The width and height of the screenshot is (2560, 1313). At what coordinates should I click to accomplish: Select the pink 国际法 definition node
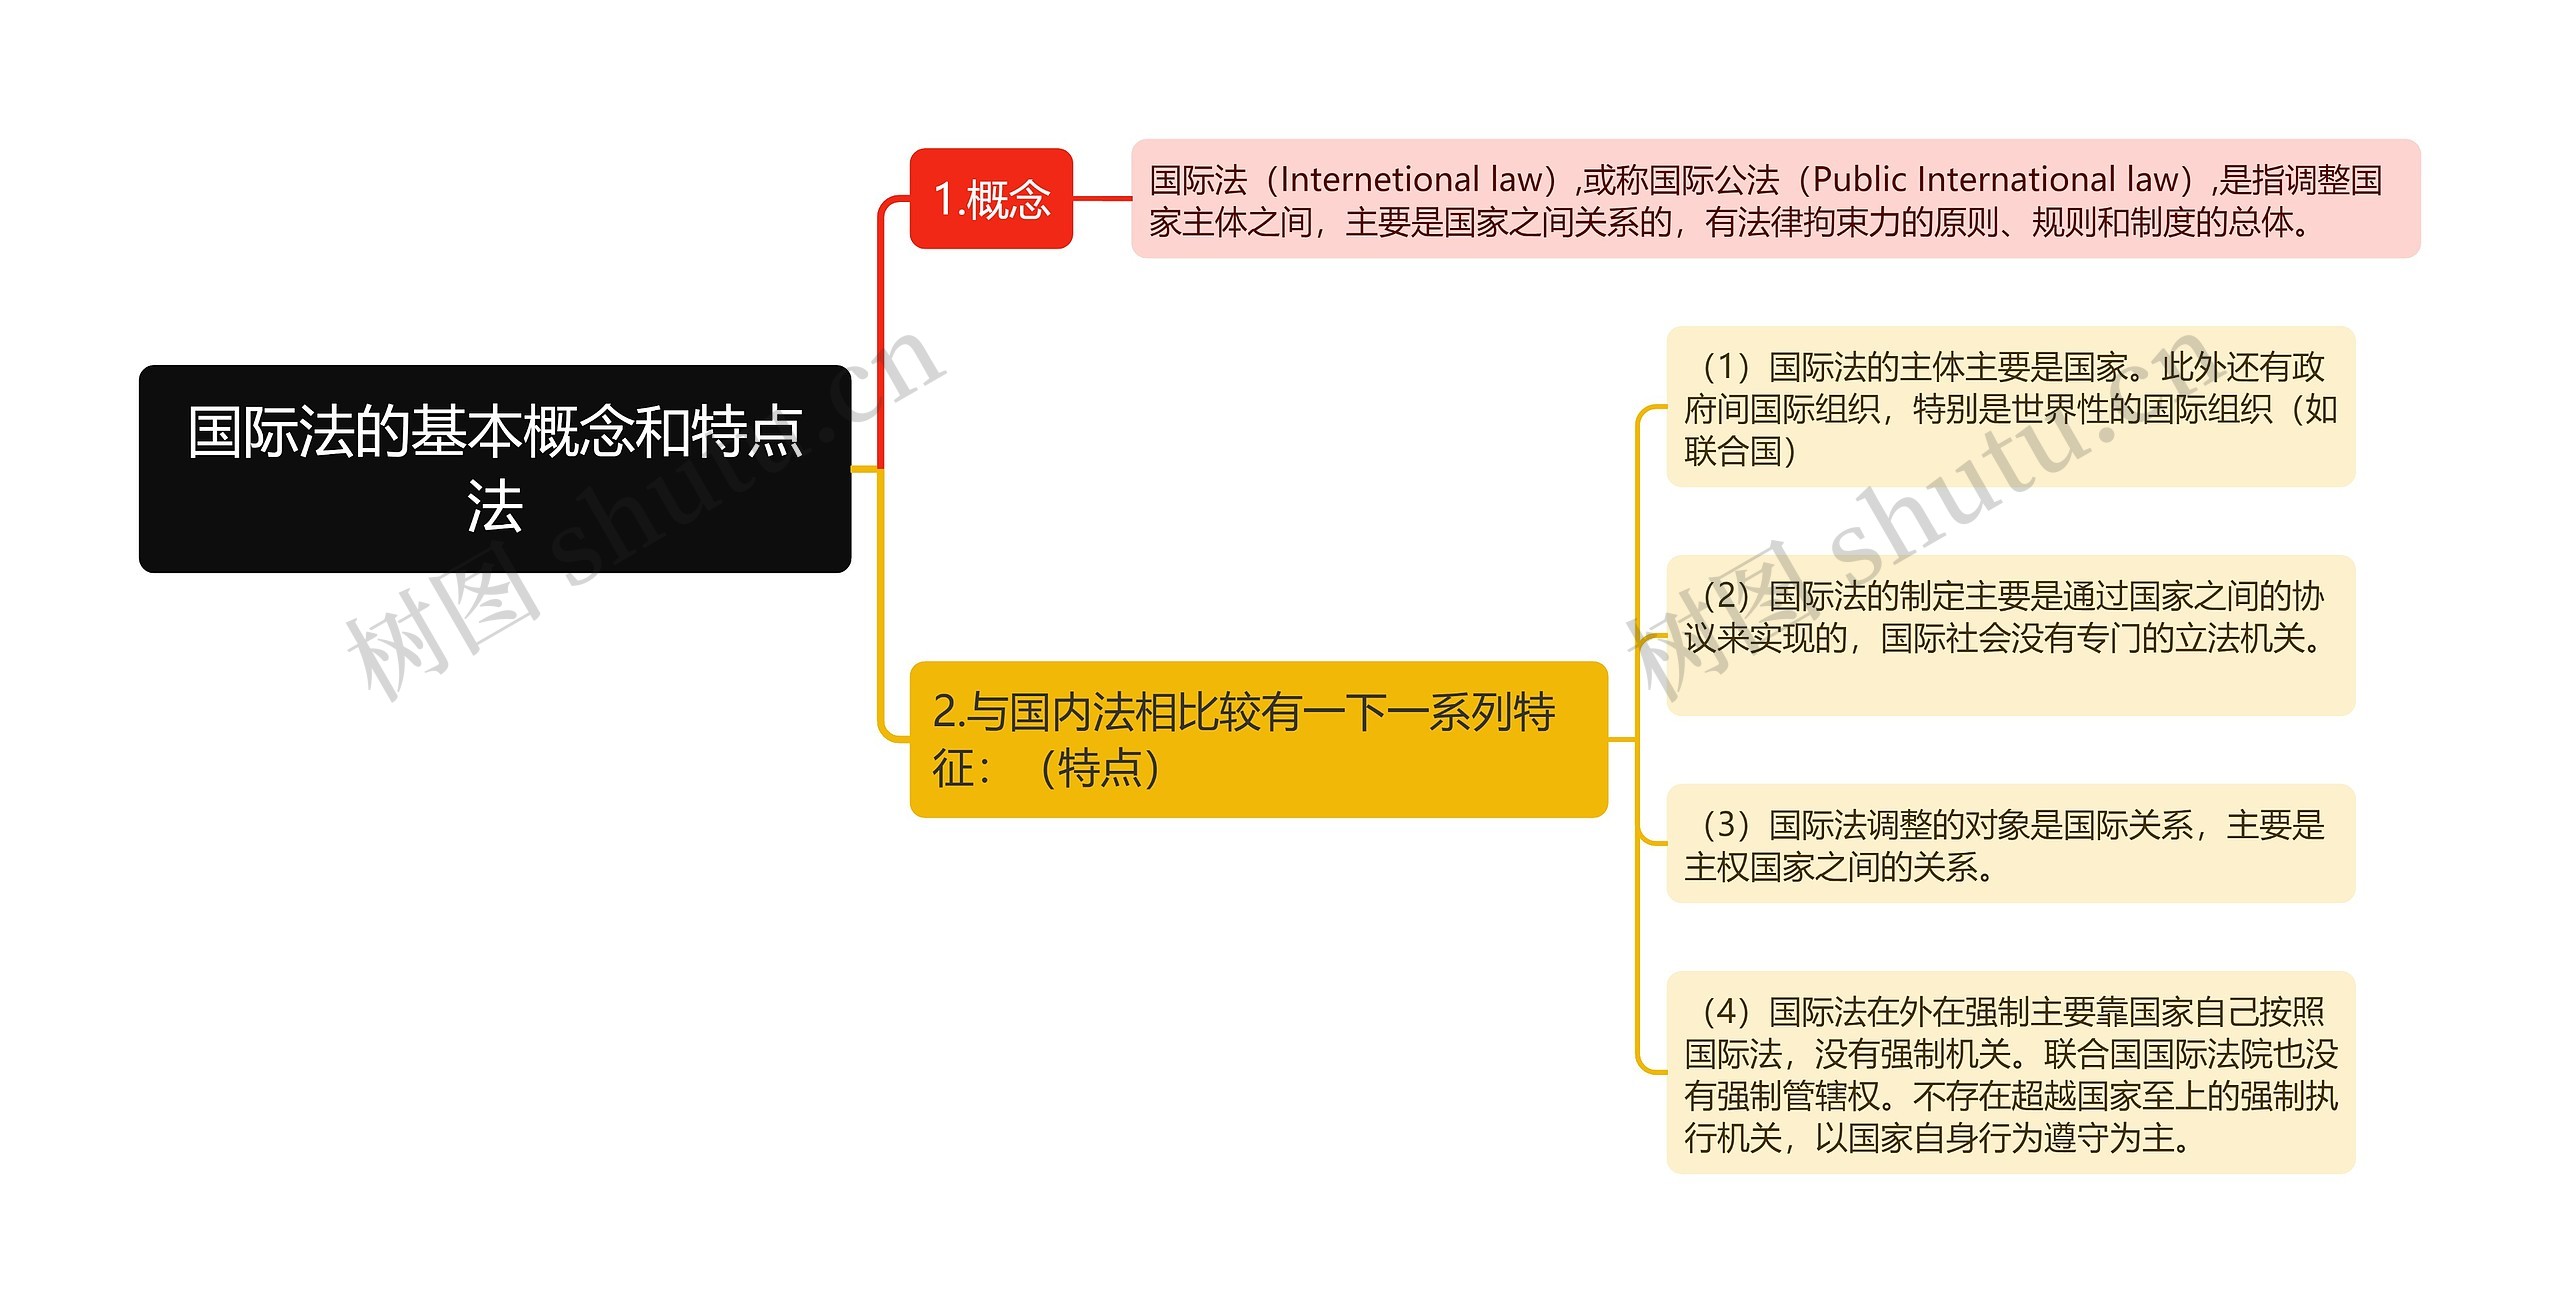point(1774,199)
